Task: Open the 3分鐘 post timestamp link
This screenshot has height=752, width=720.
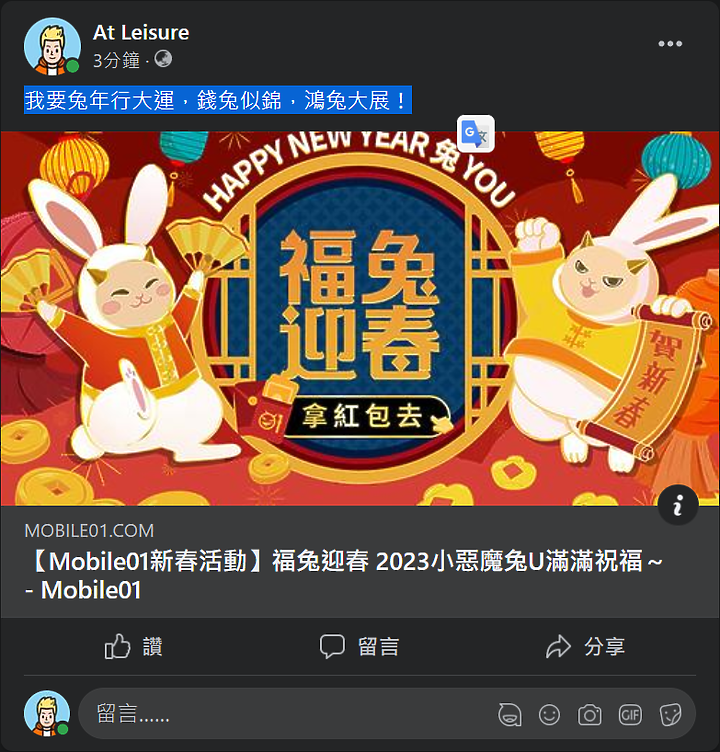Action: (116, 60)
